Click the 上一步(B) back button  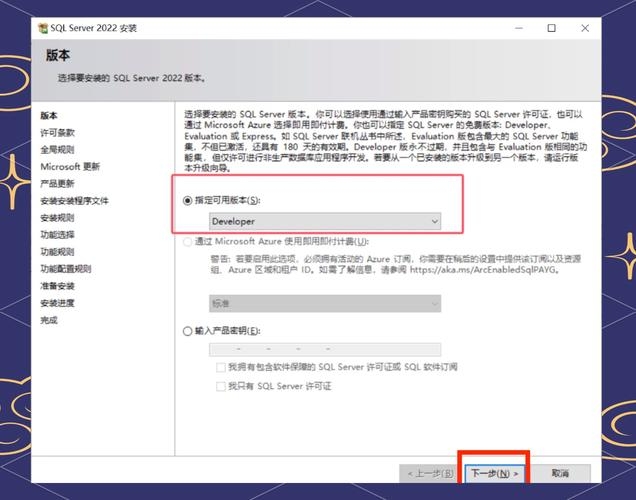430,473
